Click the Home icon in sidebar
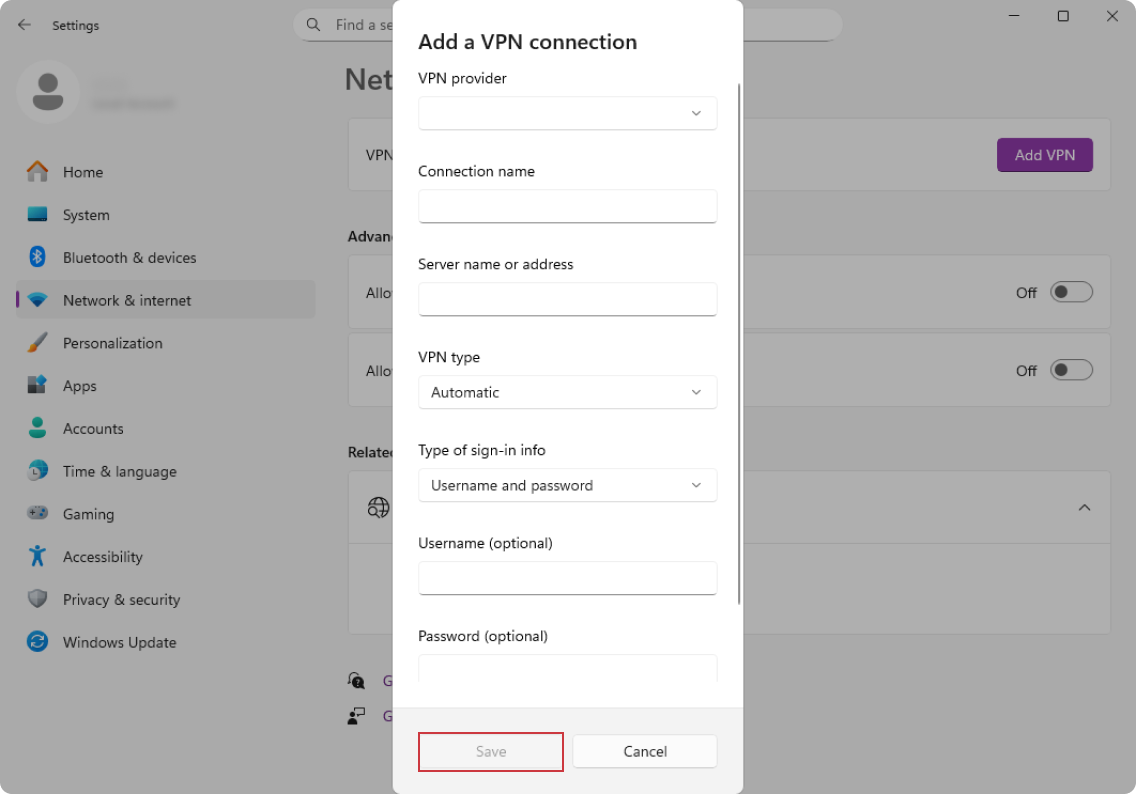 (x=37, y=172)
